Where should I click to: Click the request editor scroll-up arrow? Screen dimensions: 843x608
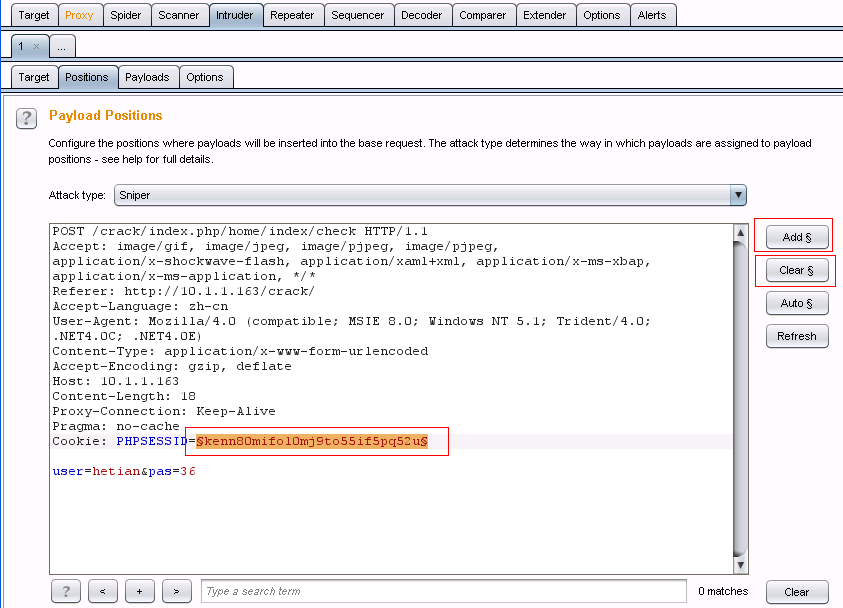(x=740, y=233)
